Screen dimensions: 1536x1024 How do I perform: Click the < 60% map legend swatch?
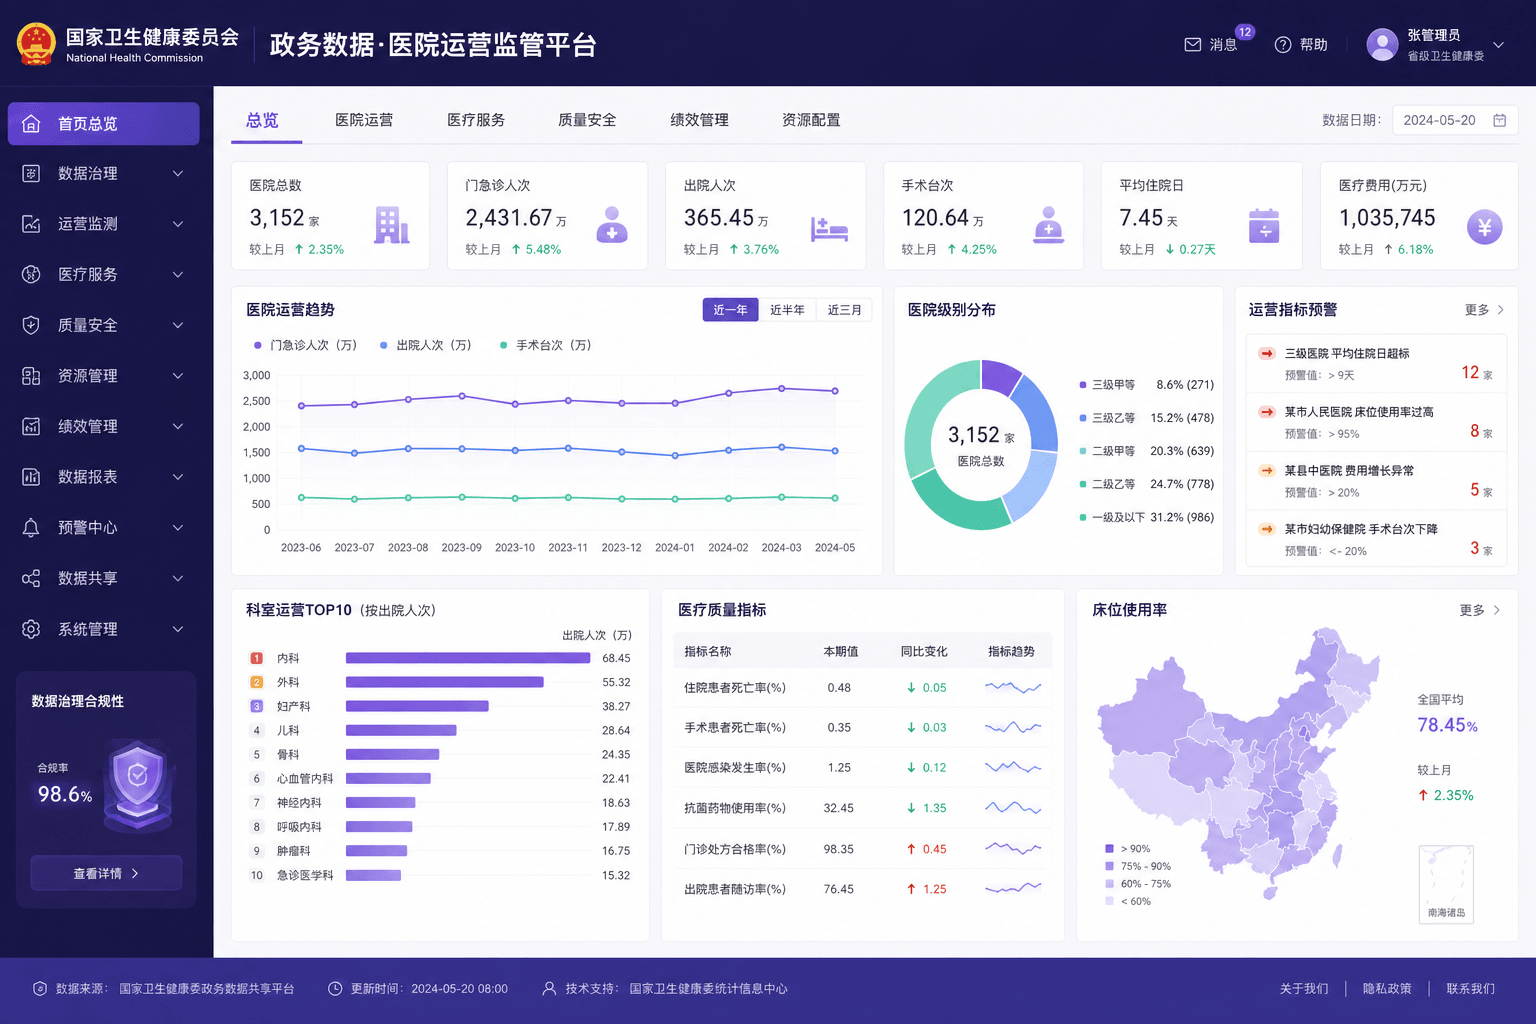[1109, 901]
